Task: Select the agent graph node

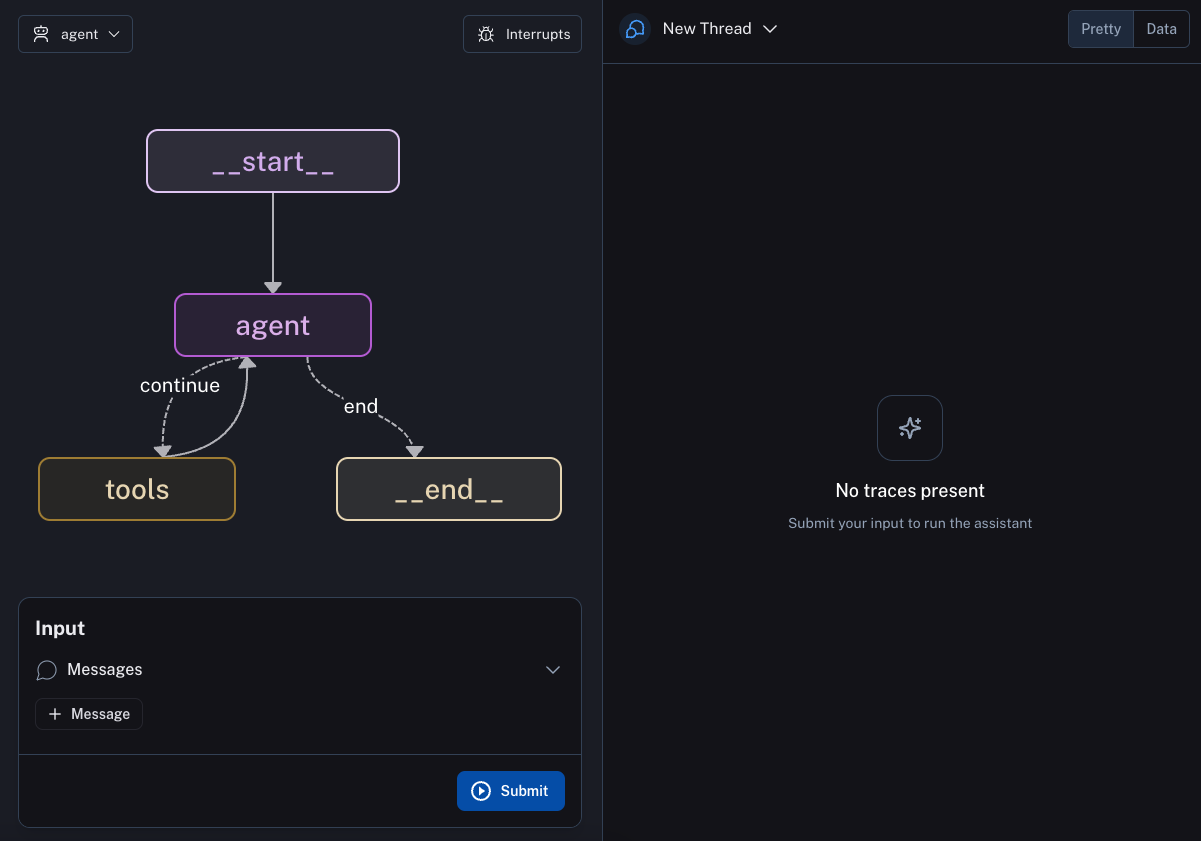Action: 273,325
